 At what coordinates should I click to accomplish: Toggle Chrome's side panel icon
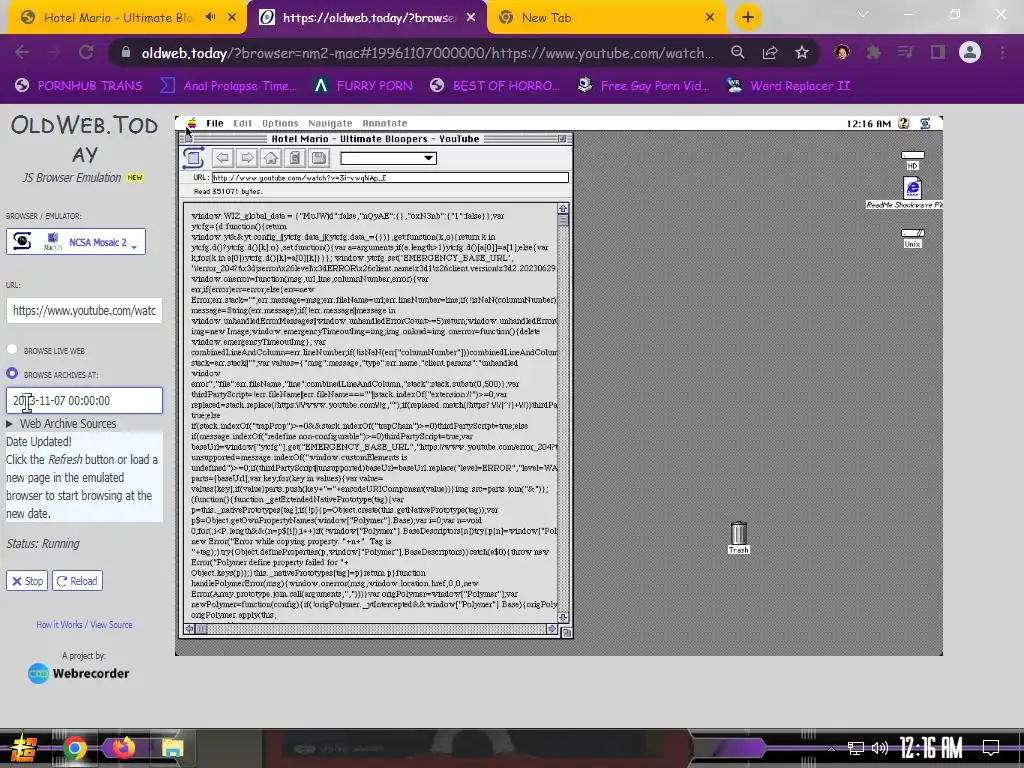(938, 52)
